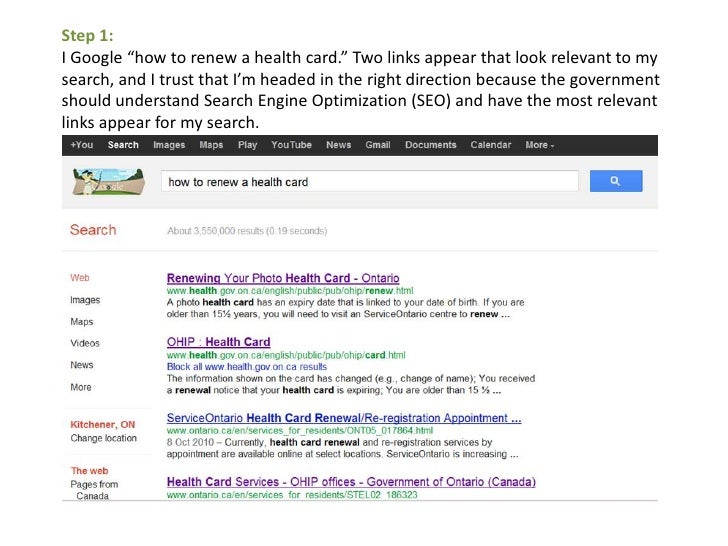Filter results by Images in sidebar
Image resolution: width=728 pixels, height=546 pixels.
85,300
